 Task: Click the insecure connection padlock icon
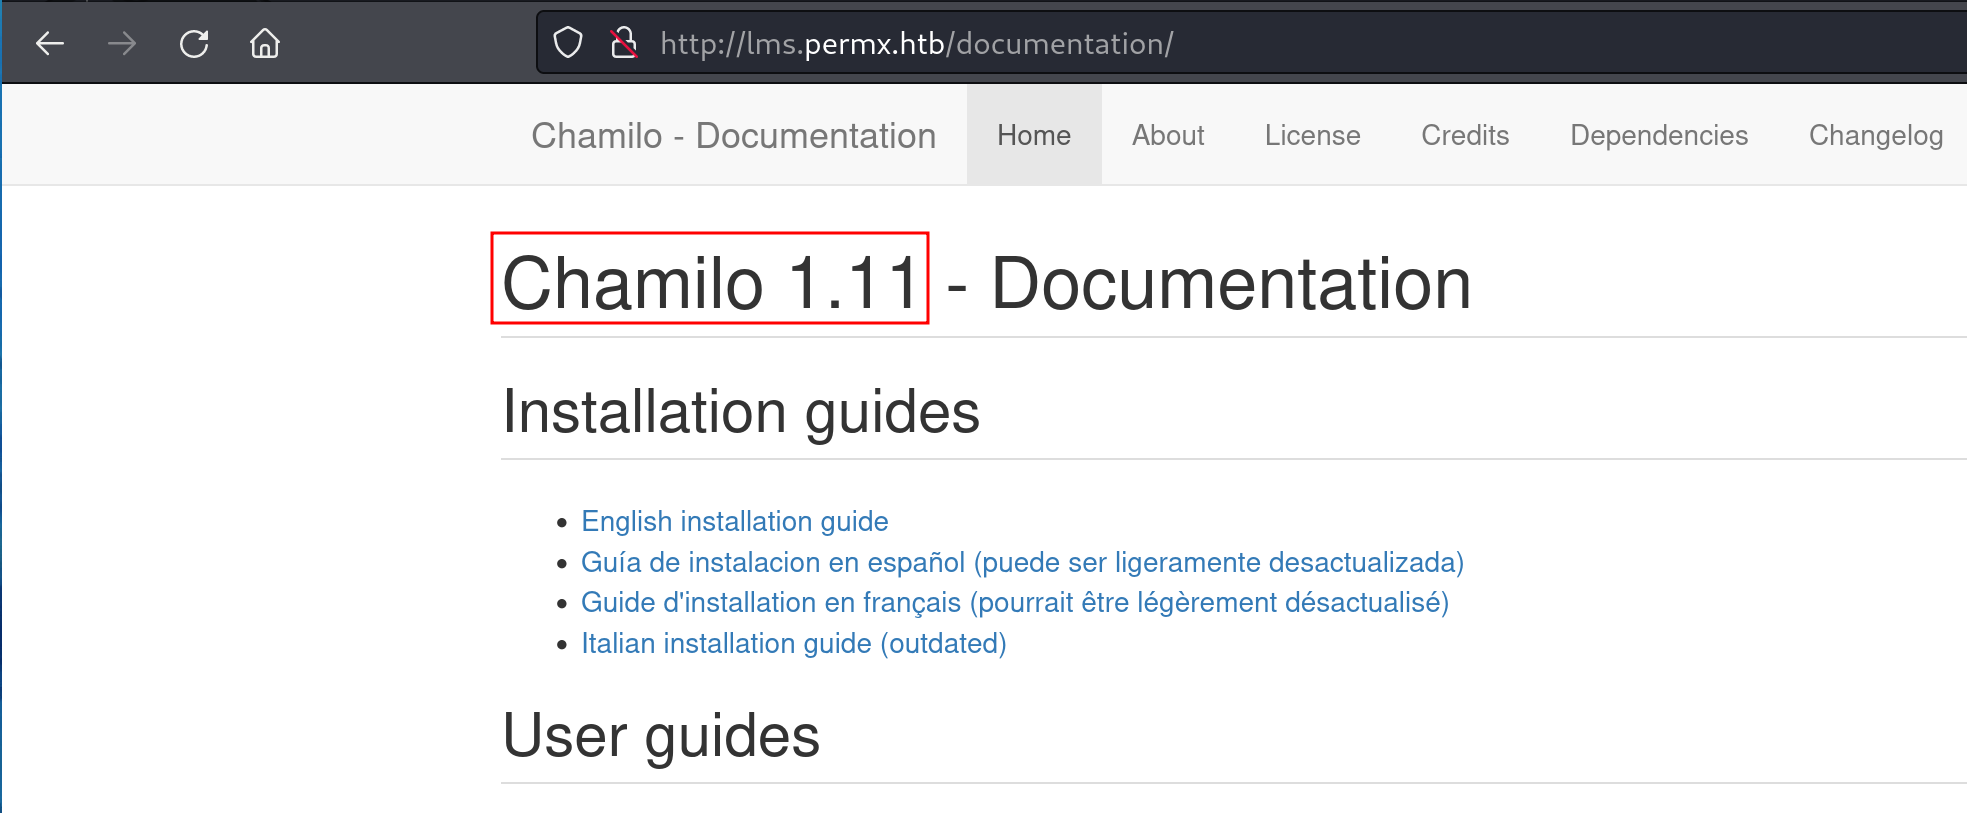(x=624, y=43)
